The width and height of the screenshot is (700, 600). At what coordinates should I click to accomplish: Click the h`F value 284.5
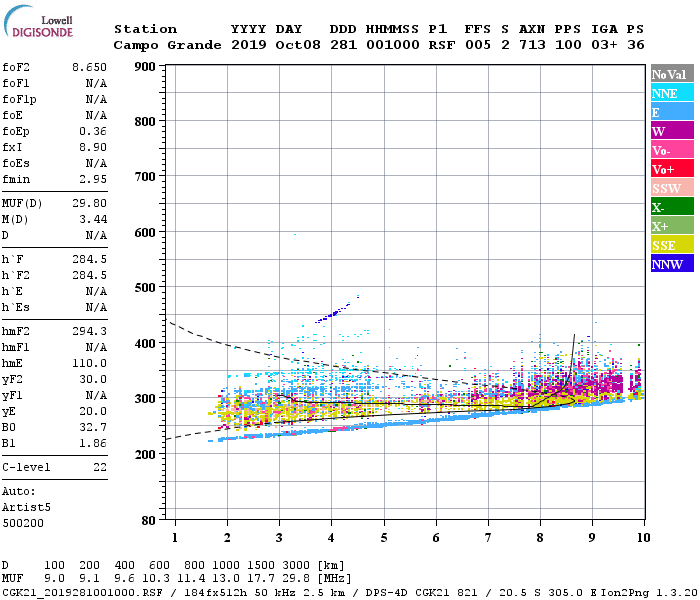click(89, 259)
